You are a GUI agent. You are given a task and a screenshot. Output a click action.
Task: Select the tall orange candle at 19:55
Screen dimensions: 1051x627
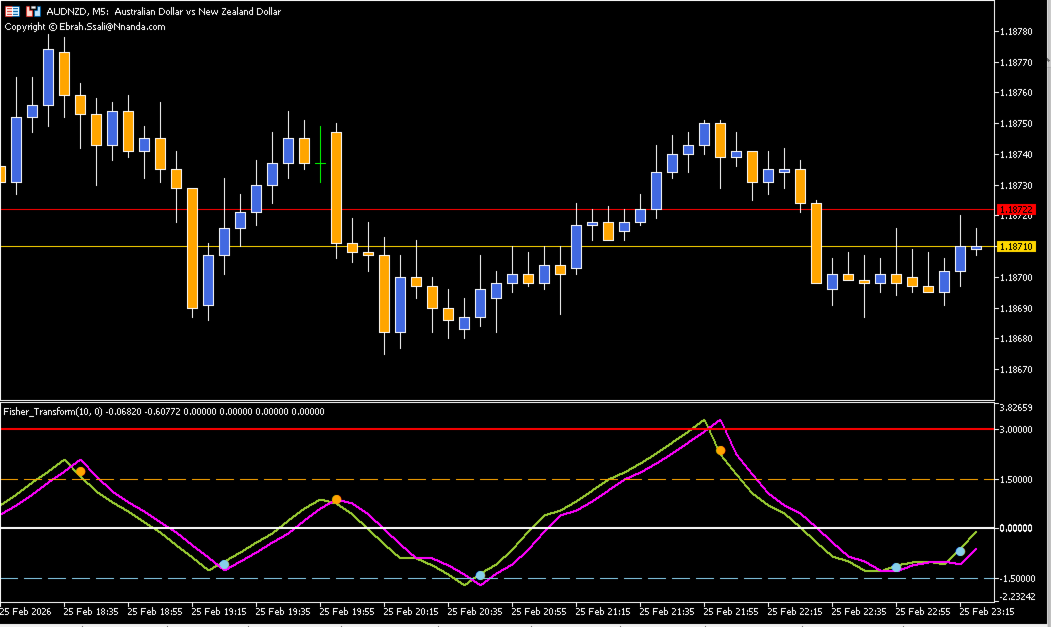(x=336, y=190)
